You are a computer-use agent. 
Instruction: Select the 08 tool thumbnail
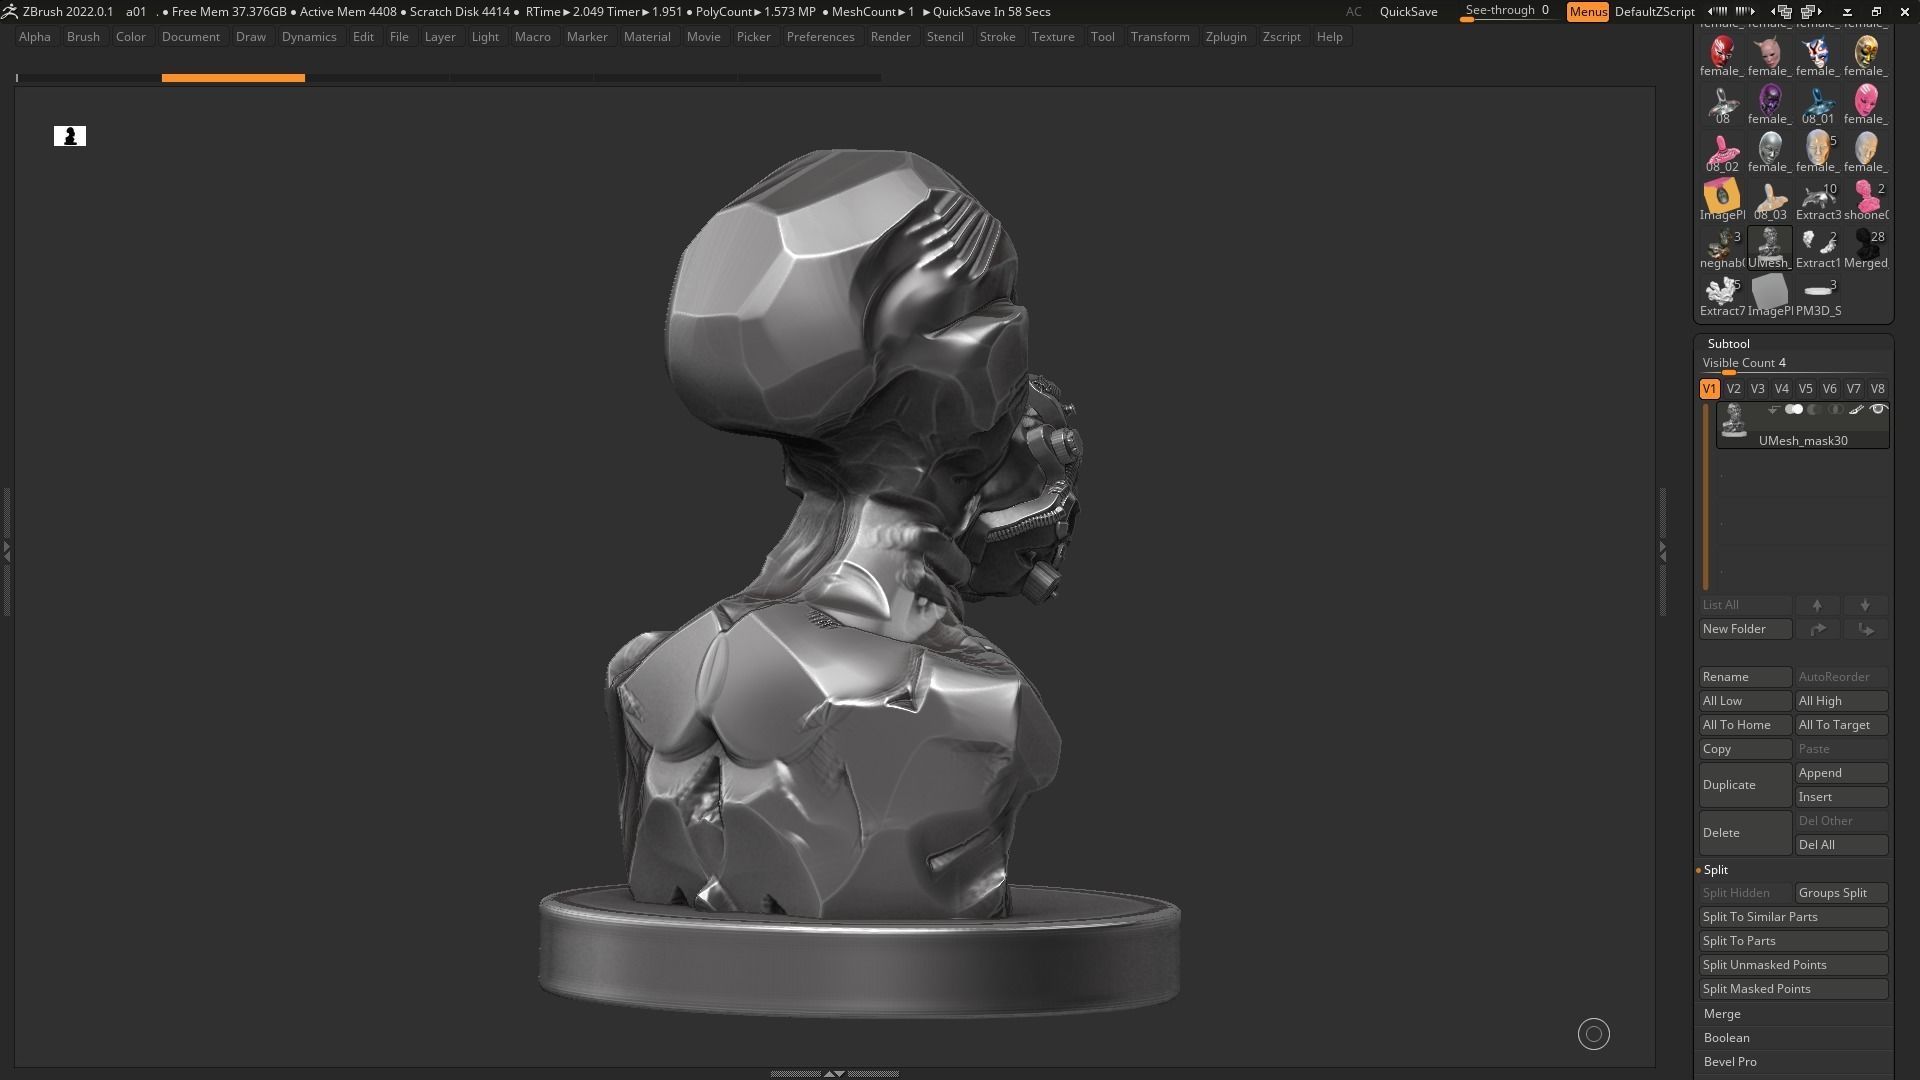(1721, 104)
